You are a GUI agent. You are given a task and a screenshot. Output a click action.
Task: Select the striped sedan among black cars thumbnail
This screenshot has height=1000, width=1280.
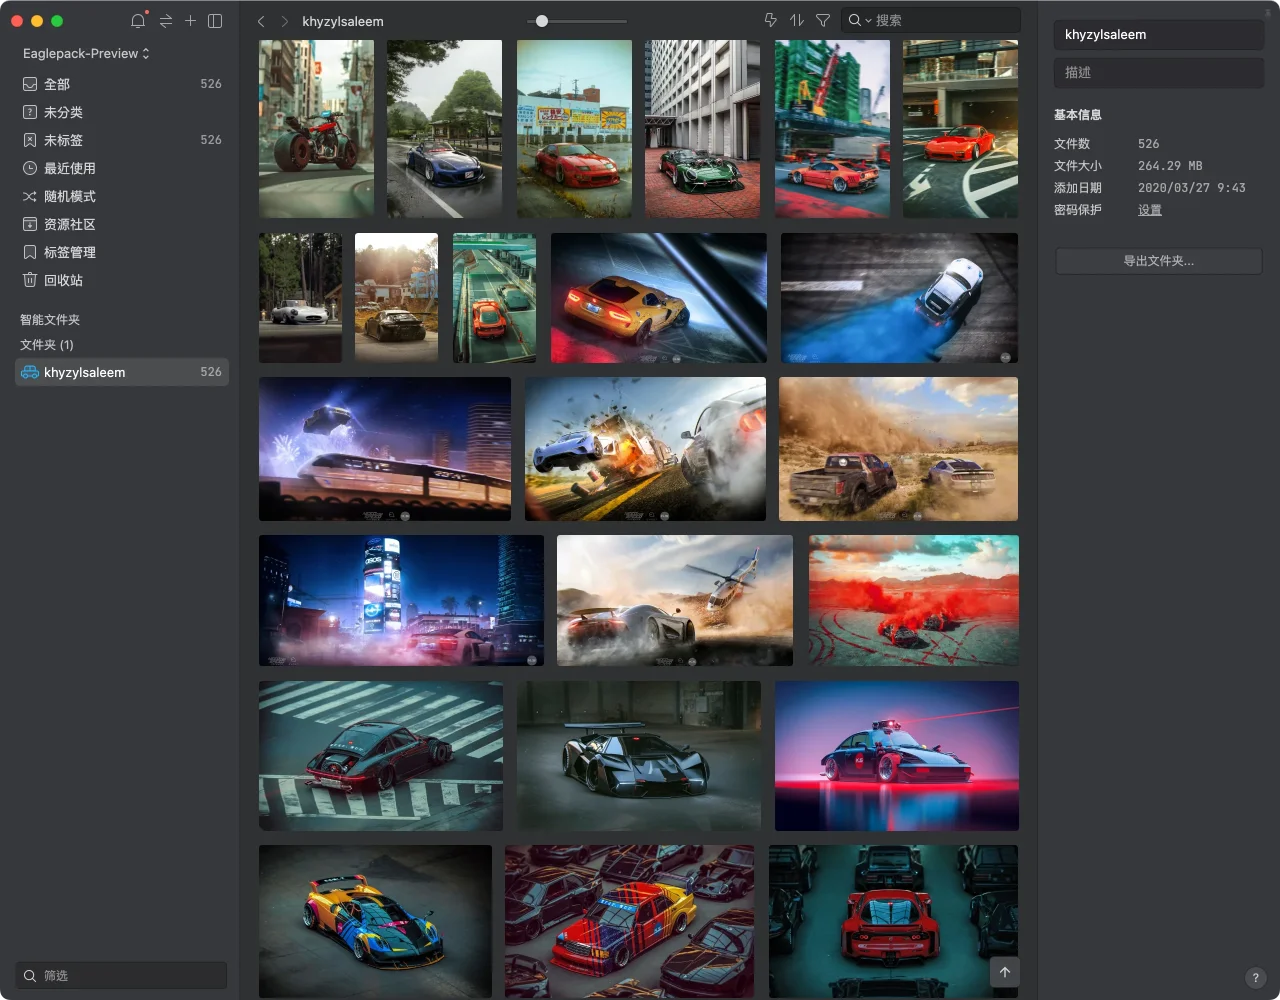630,921
